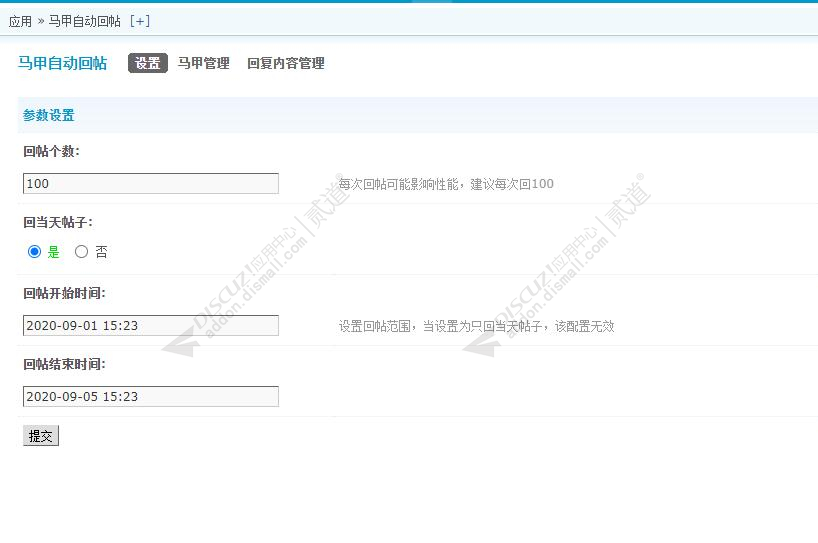Open the 设置 tab
Viewport: 818px width, 543px height.
pos(148,63)
